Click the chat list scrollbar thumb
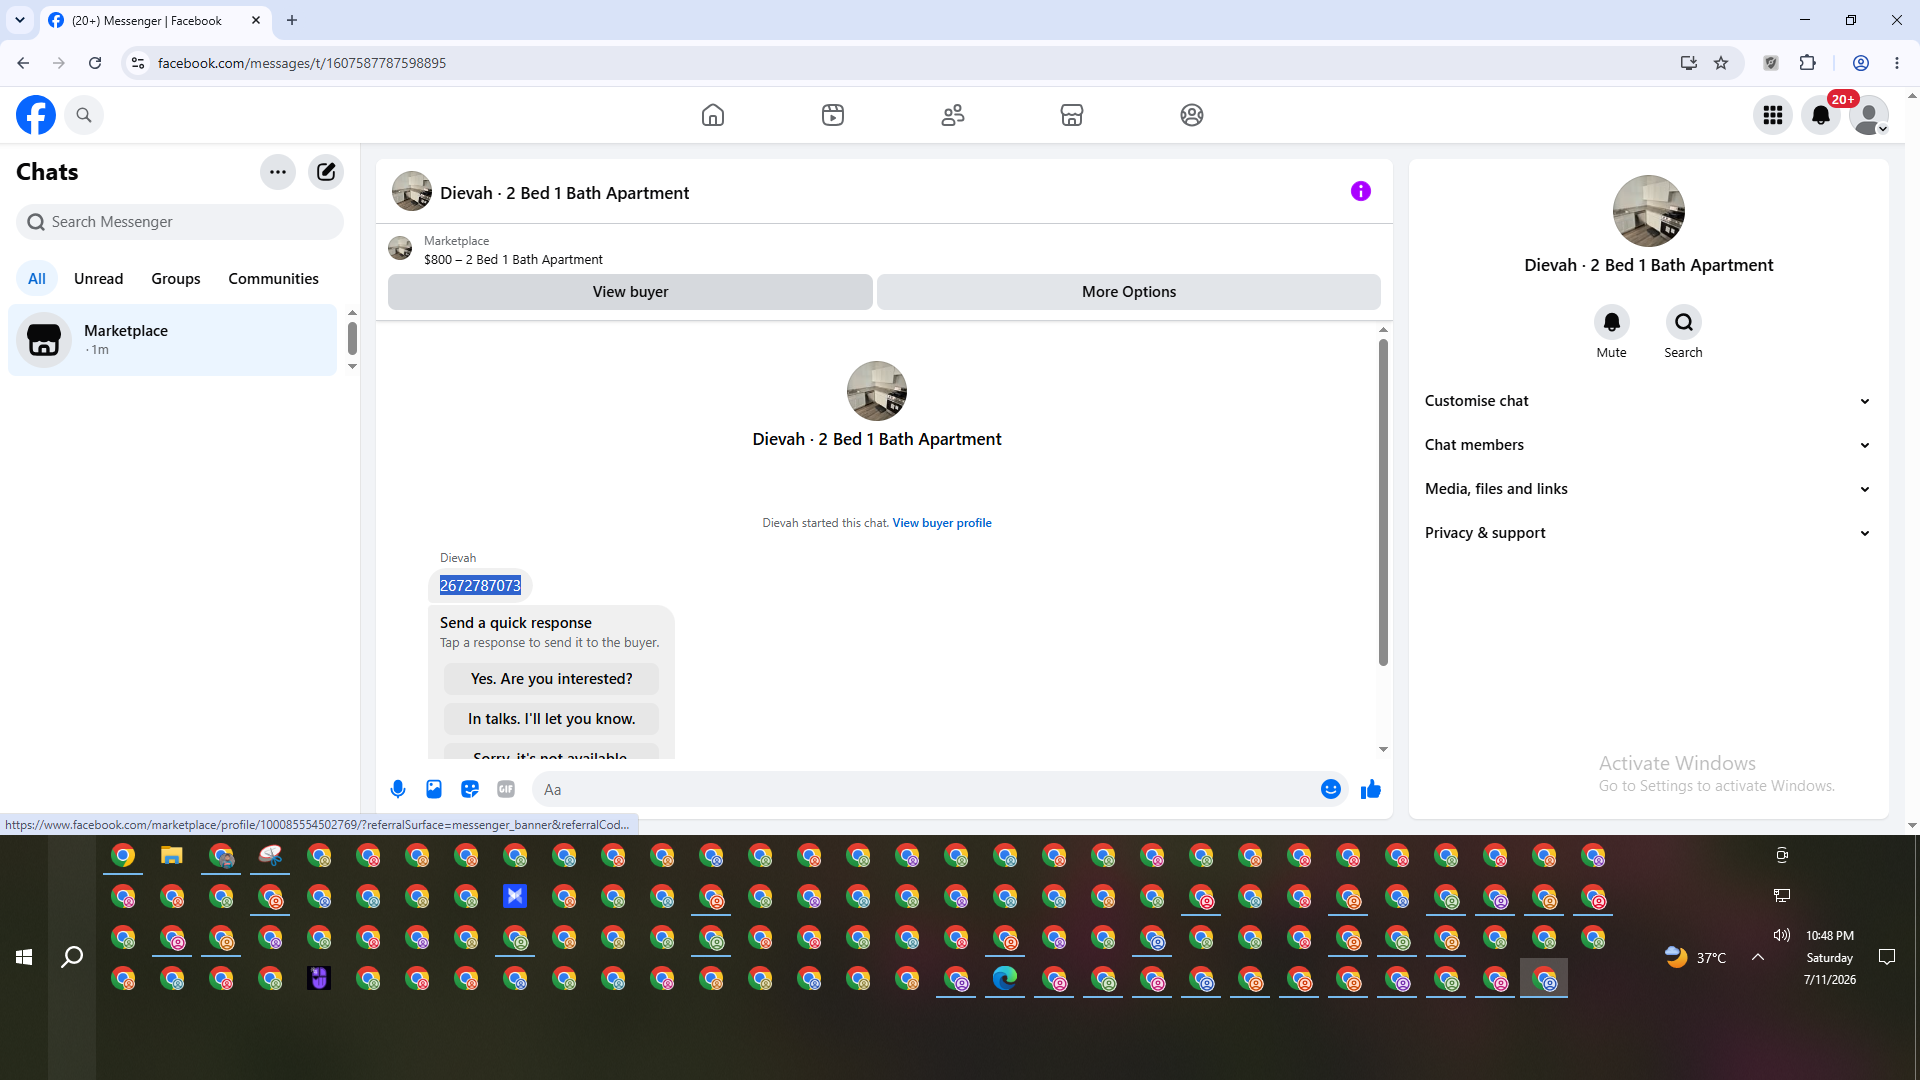Screen dimensions: 1920x1080 pos(352,338)
